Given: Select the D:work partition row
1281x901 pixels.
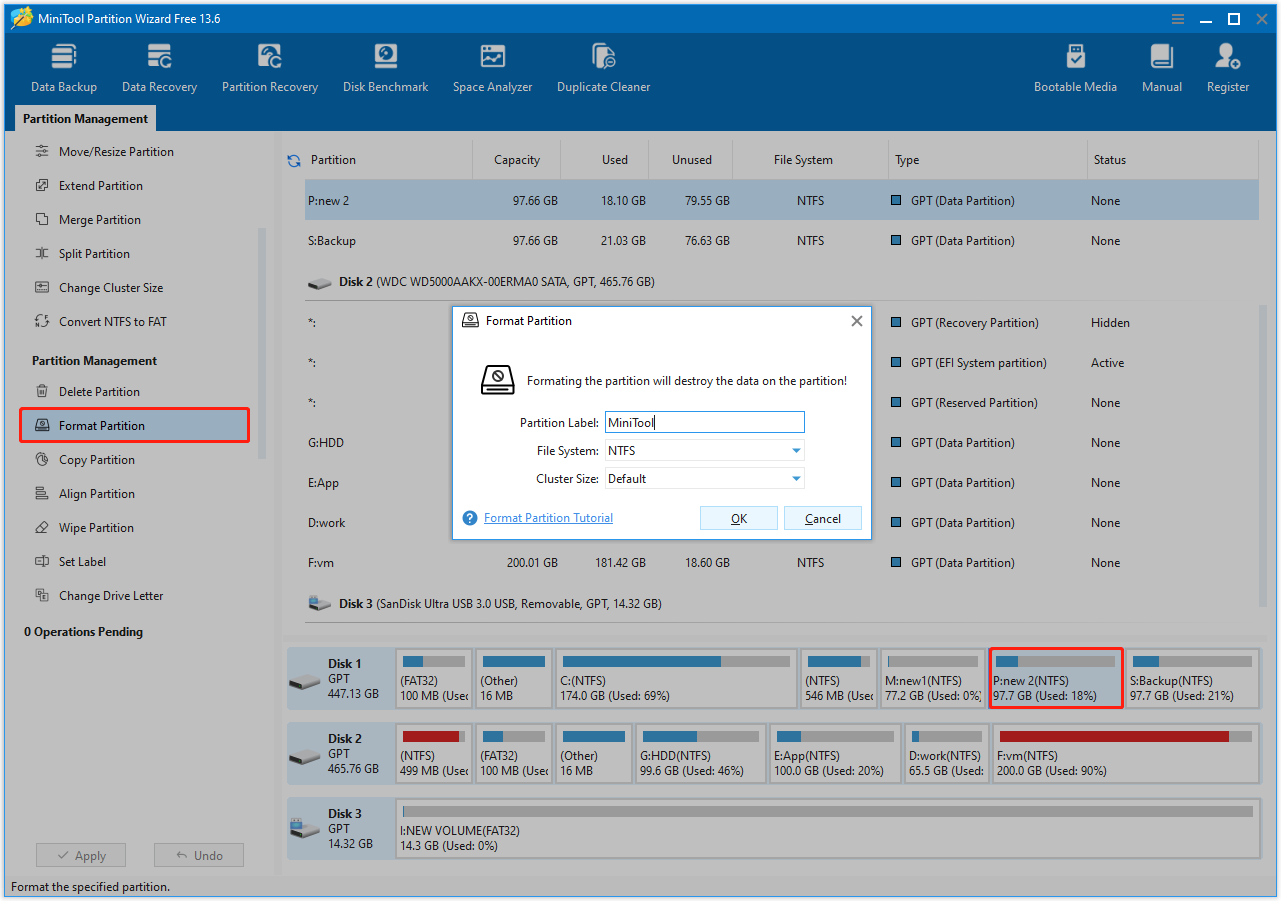Looking at the screenshot, I should (781, 523).
